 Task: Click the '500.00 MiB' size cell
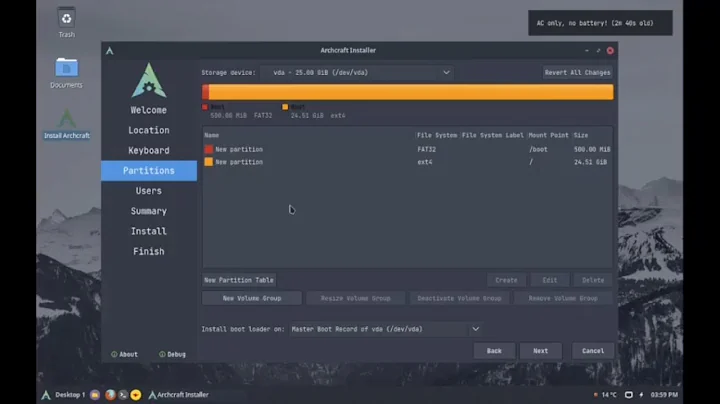[x=592, y=149]
